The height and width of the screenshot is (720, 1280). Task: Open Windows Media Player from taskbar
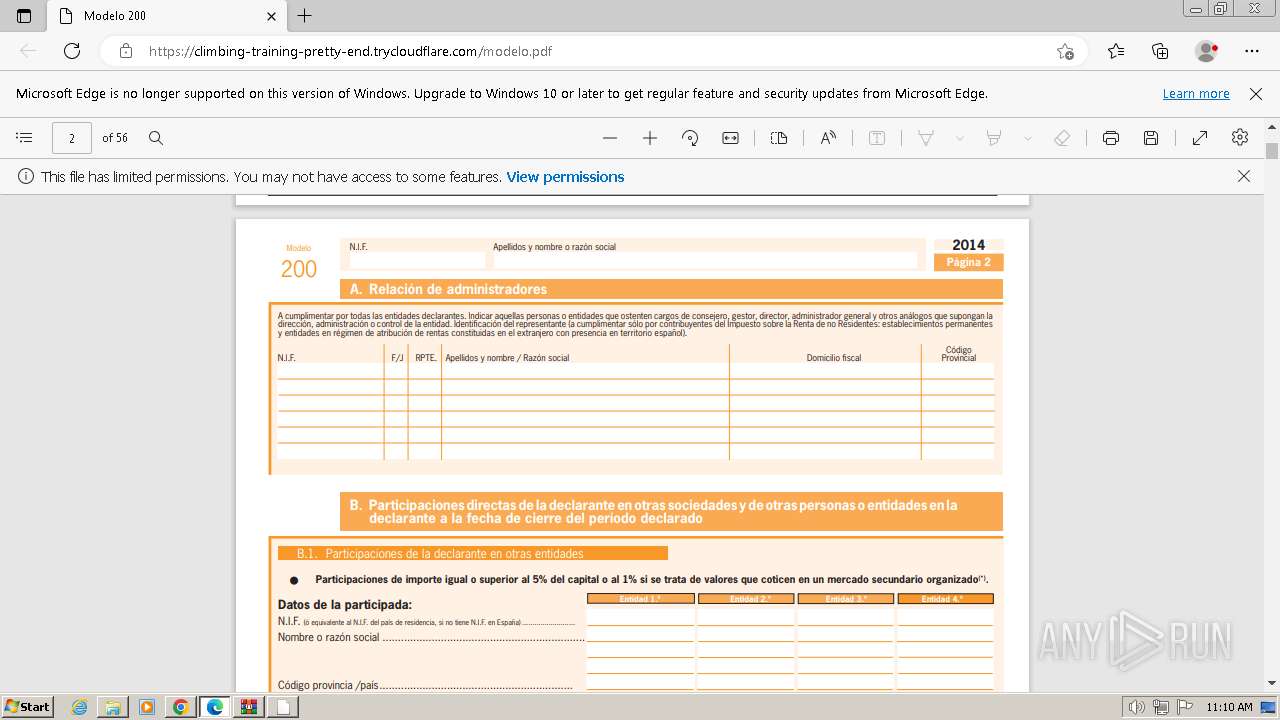[x=147, y=707]
